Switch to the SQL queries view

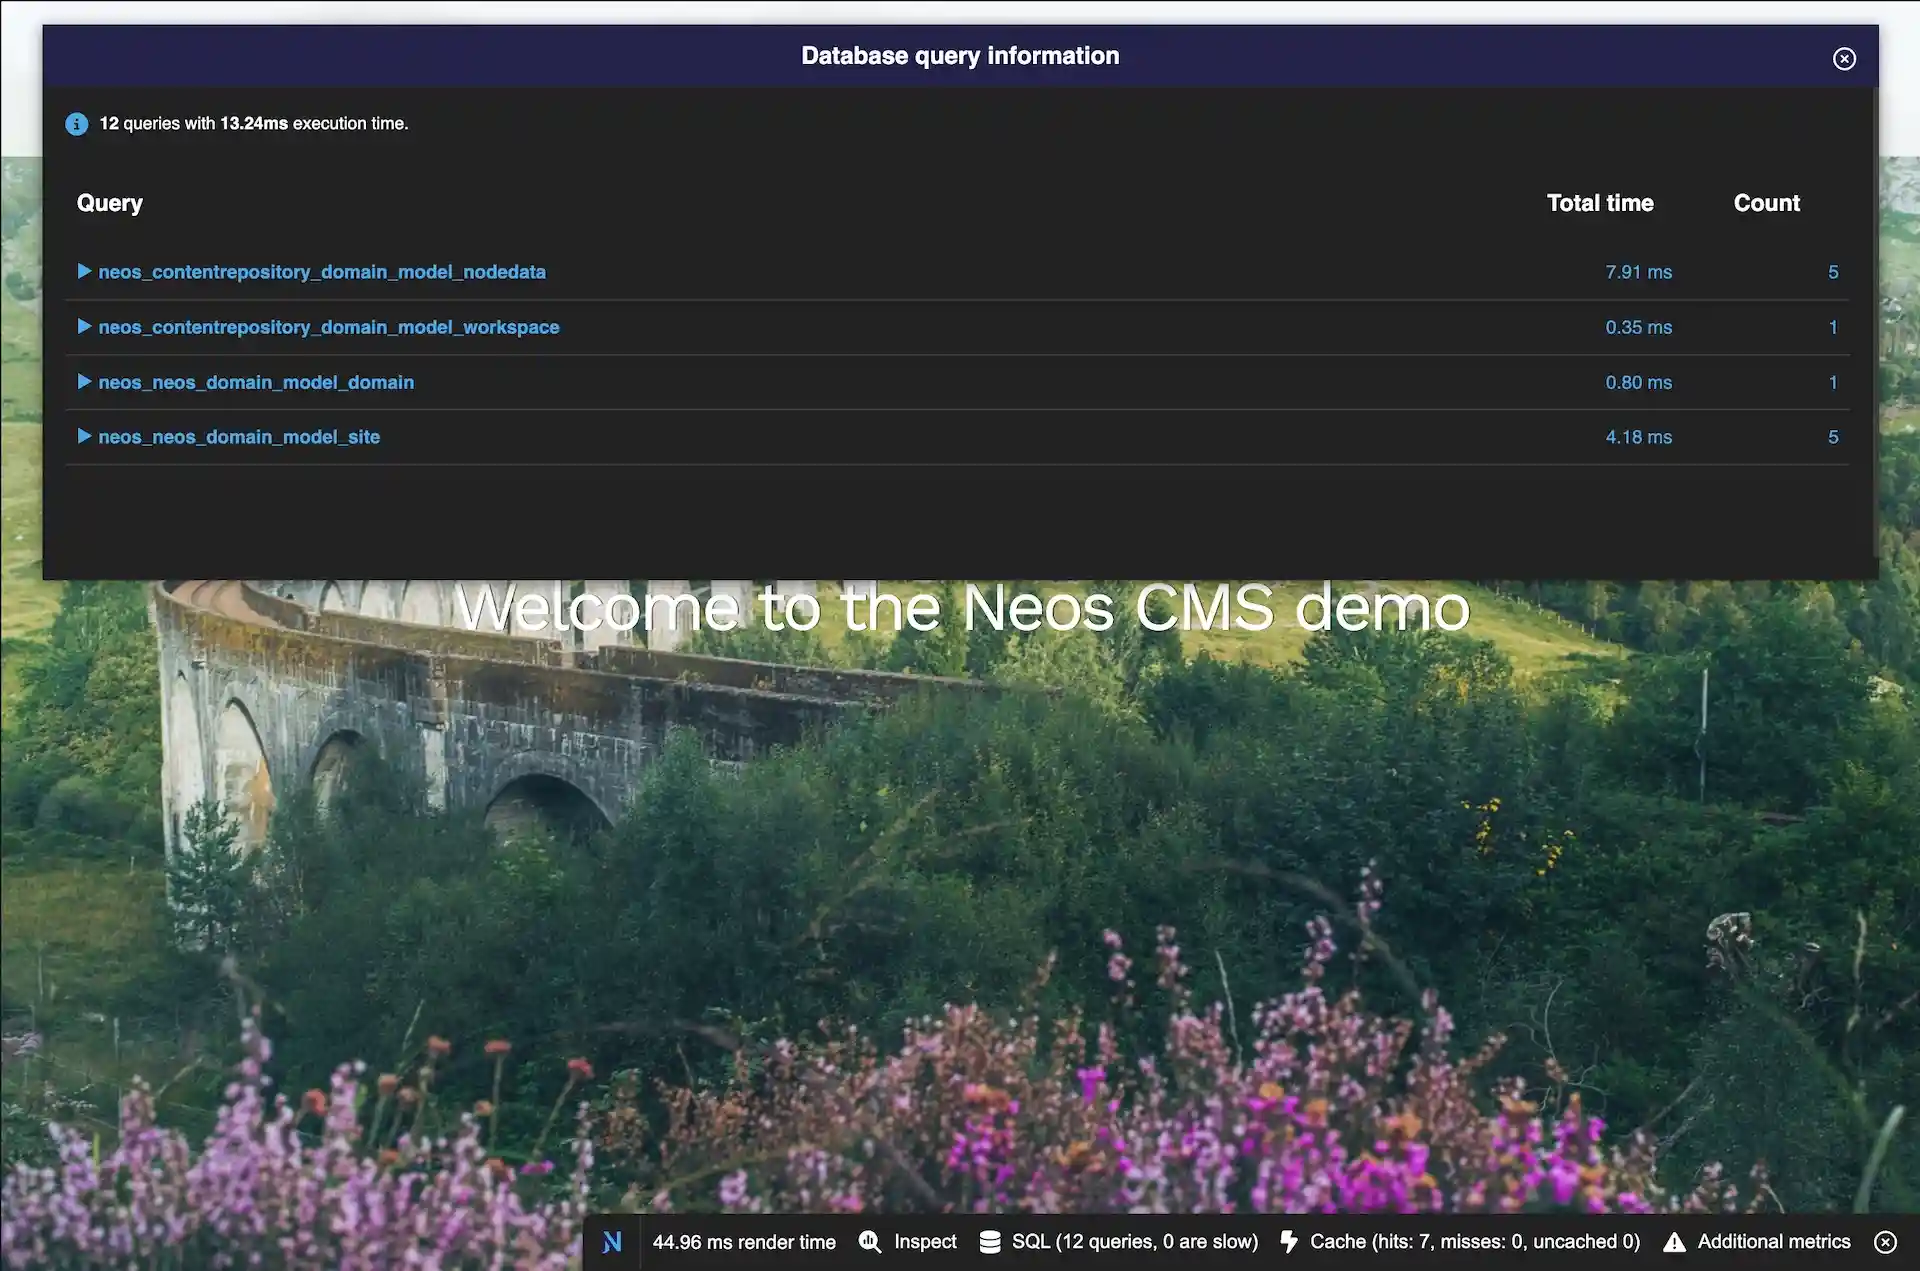[1135, 1242]
